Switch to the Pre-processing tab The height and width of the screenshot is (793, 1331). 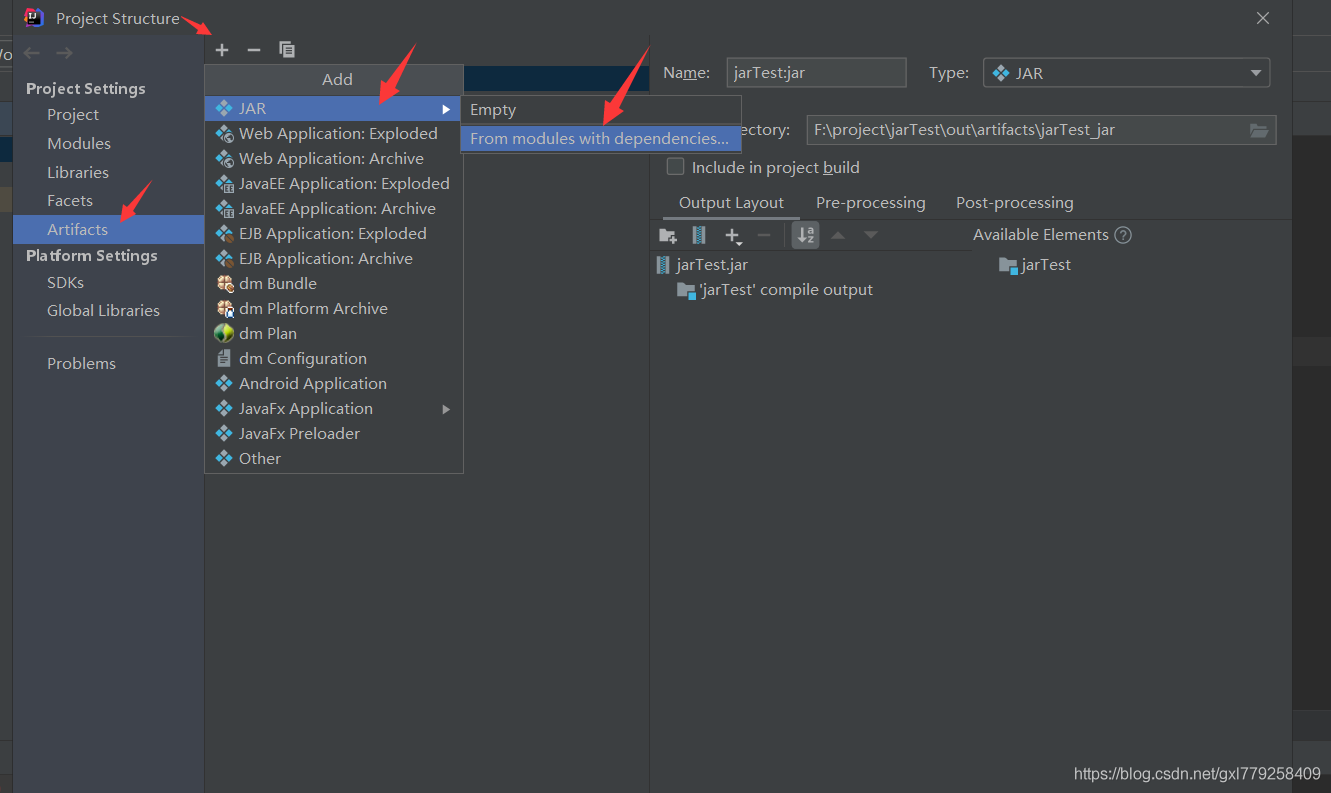(x=871, y=203)
